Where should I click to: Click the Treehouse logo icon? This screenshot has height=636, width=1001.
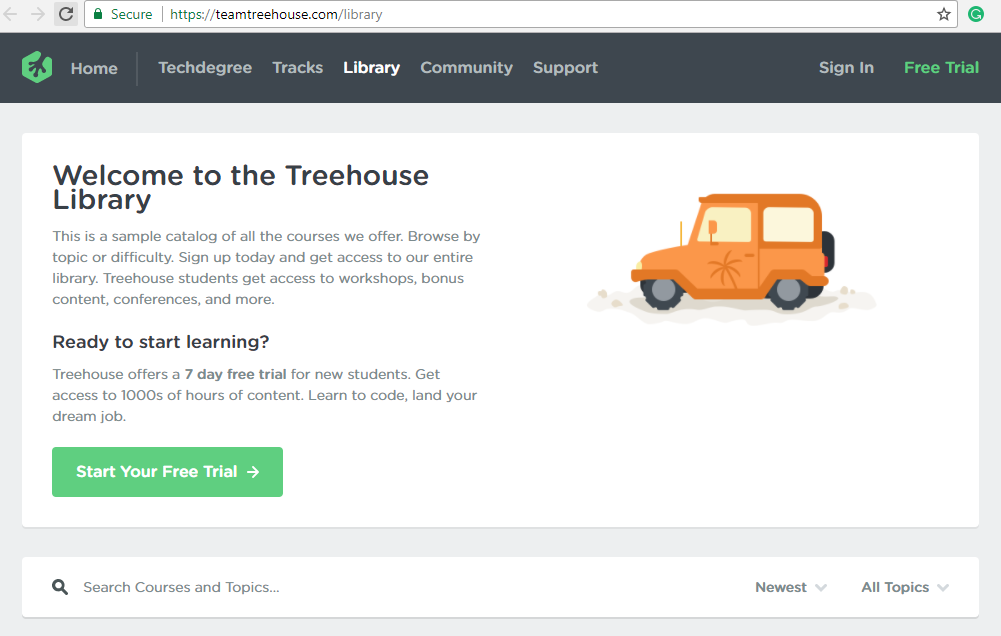click(37, 67)
